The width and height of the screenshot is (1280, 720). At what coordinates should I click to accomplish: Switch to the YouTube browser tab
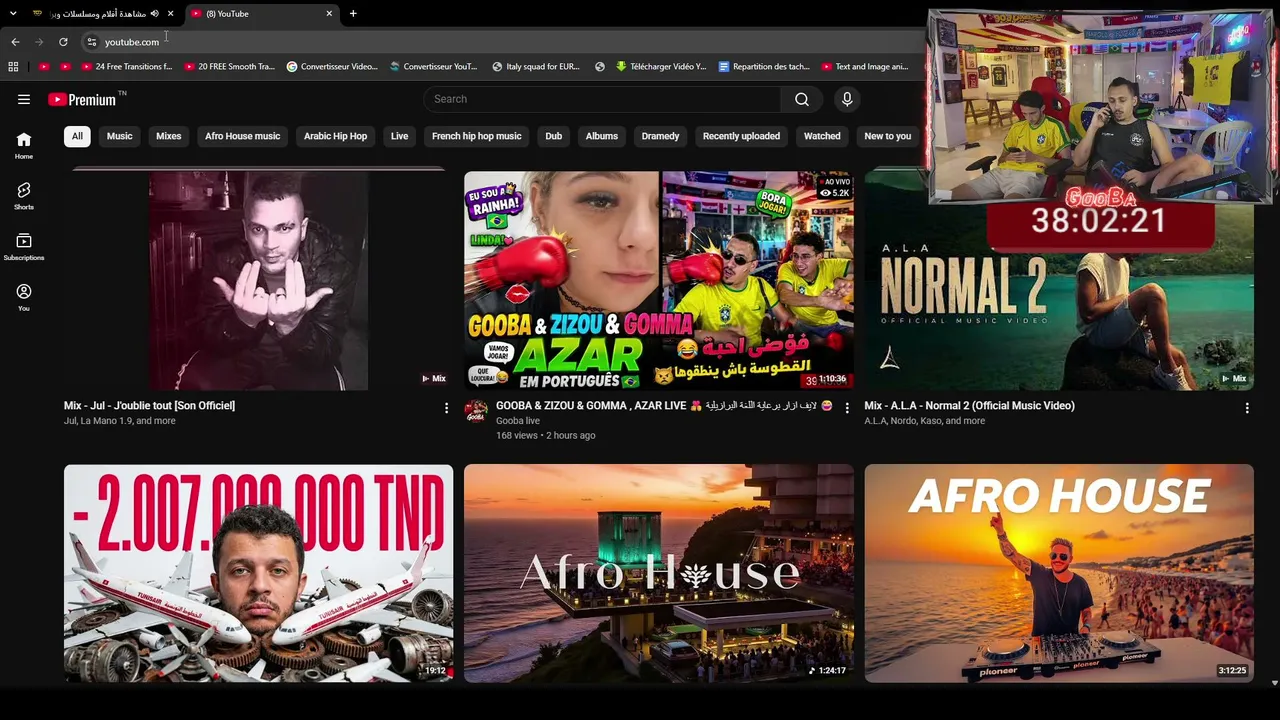tap(263, 14)
